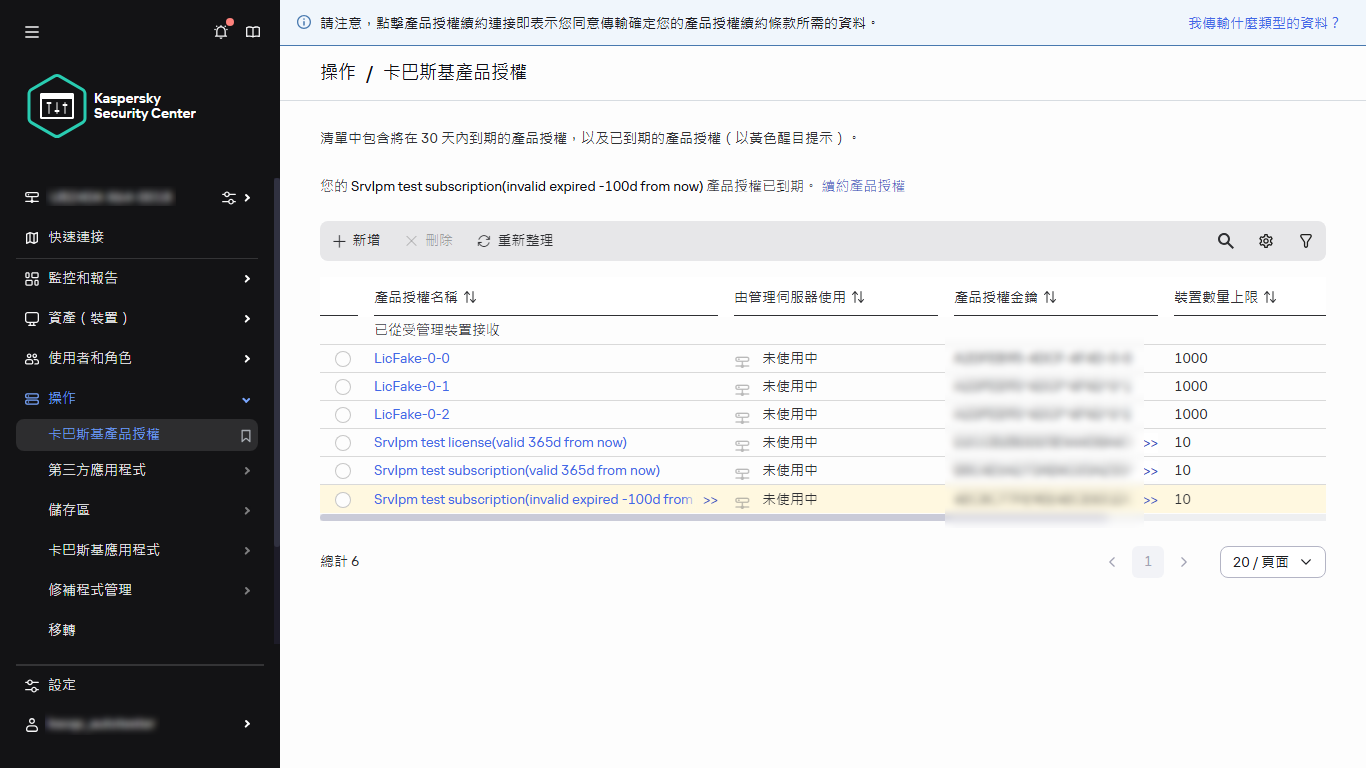Click the search icon in the license toolbar

pos(1225,241)
